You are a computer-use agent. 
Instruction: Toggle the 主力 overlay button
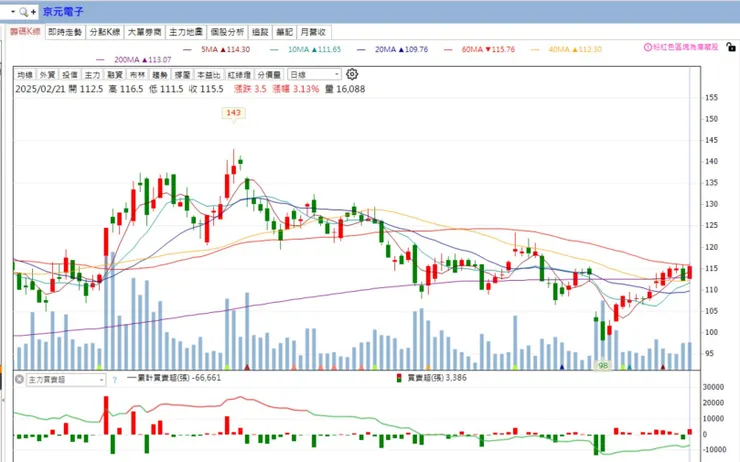click(x=92, y=75)
